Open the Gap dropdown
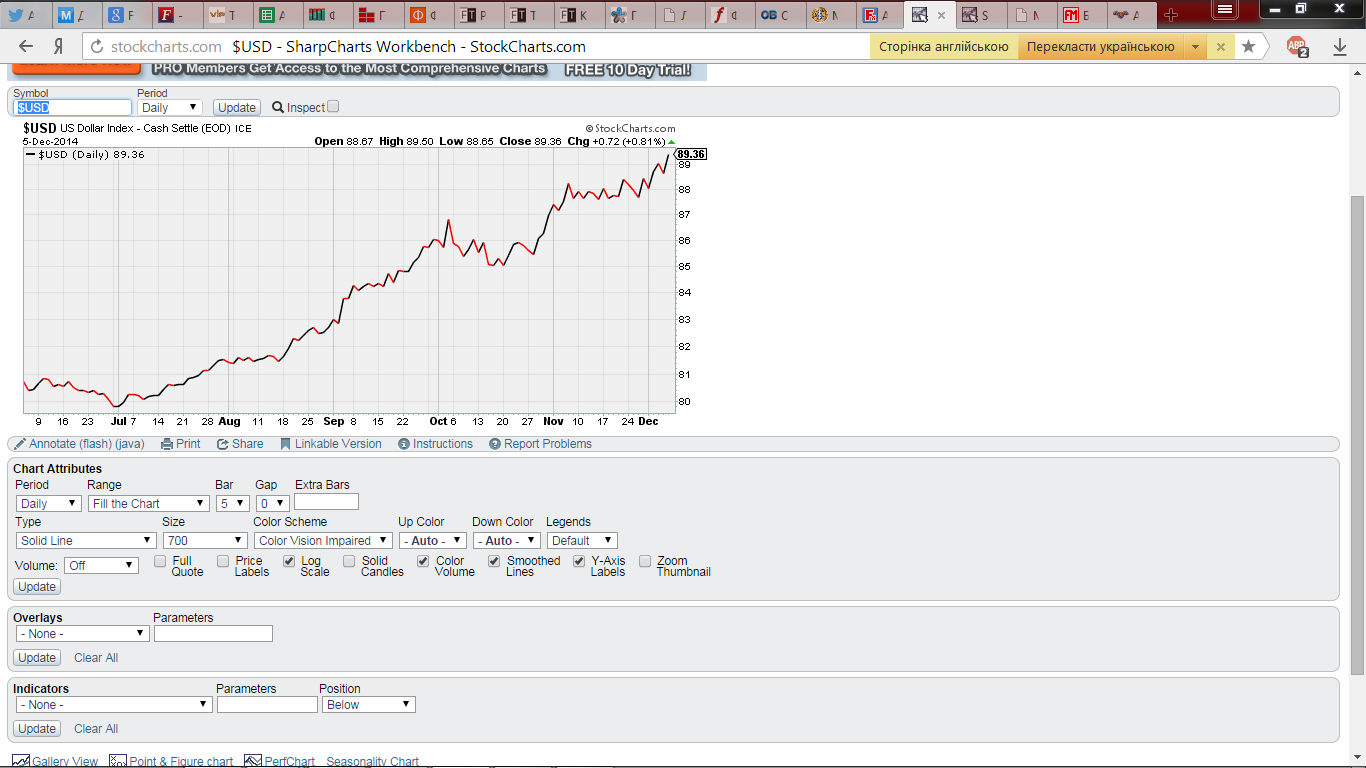Image resolution: width=1366 pixels, height=768 pixels. click(x=272, y=504)
